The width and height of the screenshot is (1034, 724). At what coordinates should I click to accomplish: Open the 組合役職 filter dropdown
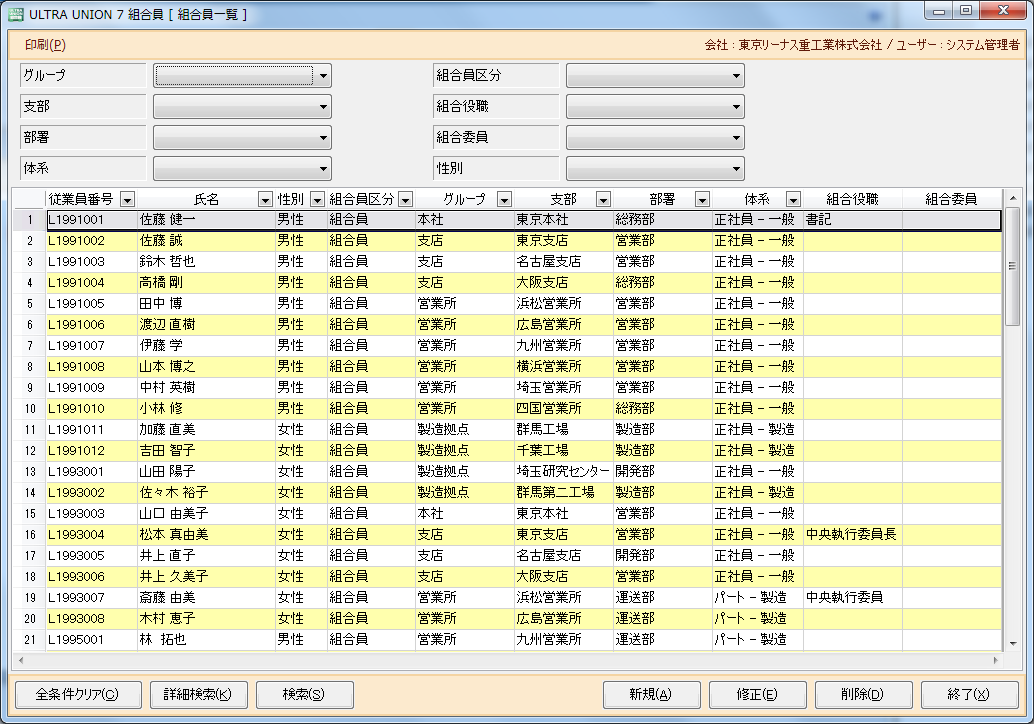pos(655,107)
